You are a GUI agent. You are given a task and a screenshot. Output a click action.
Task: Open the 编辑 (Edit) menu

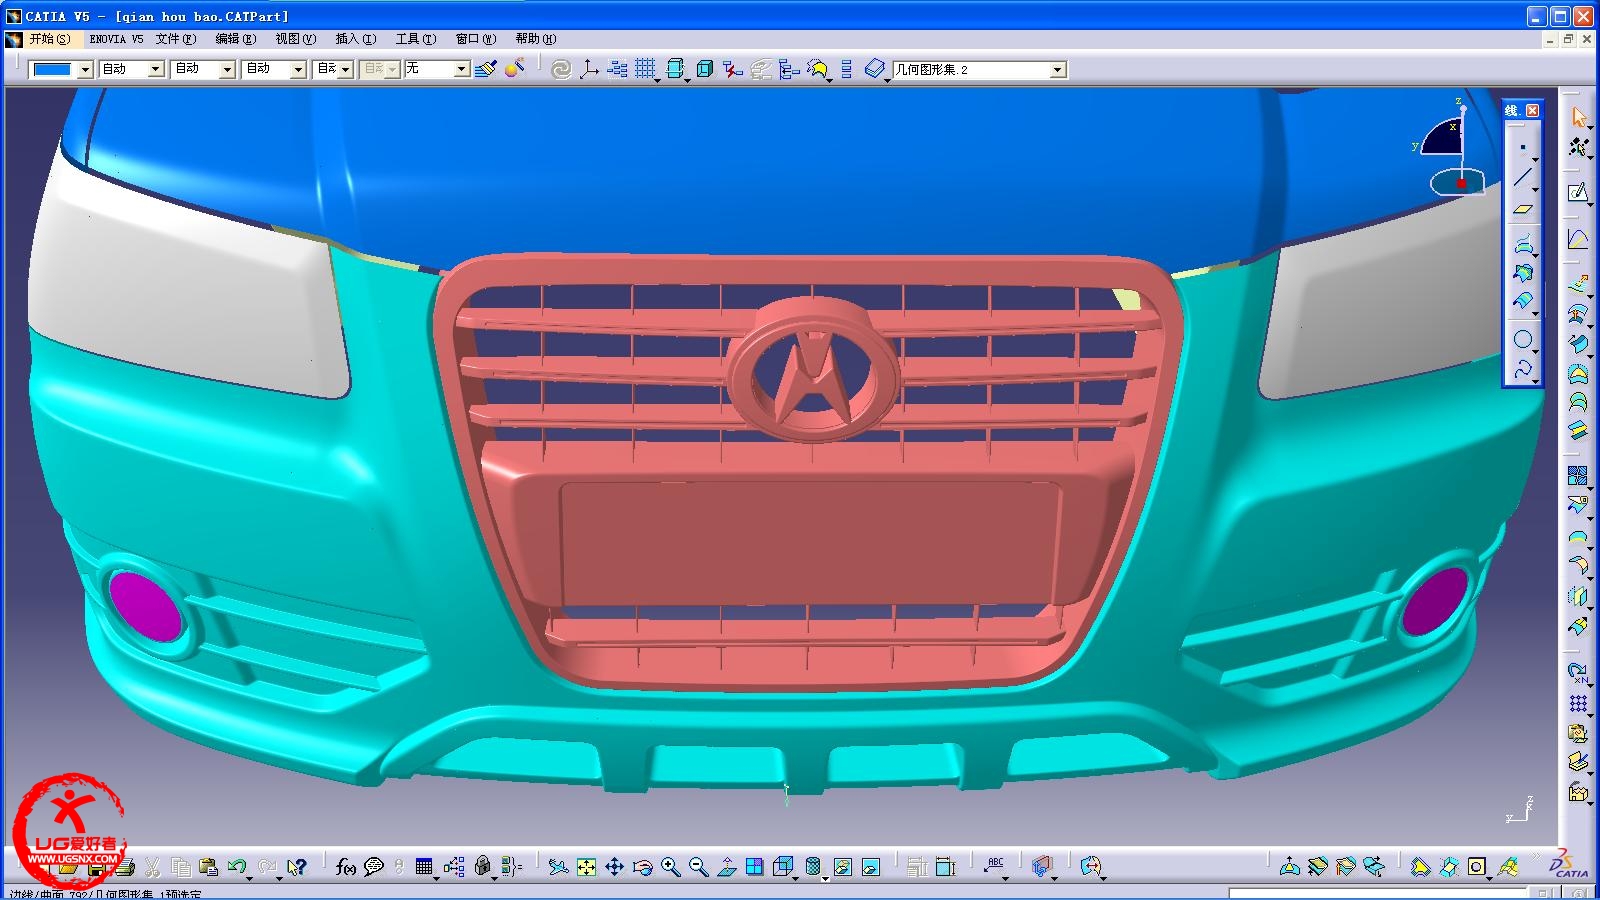coord(235,39)
